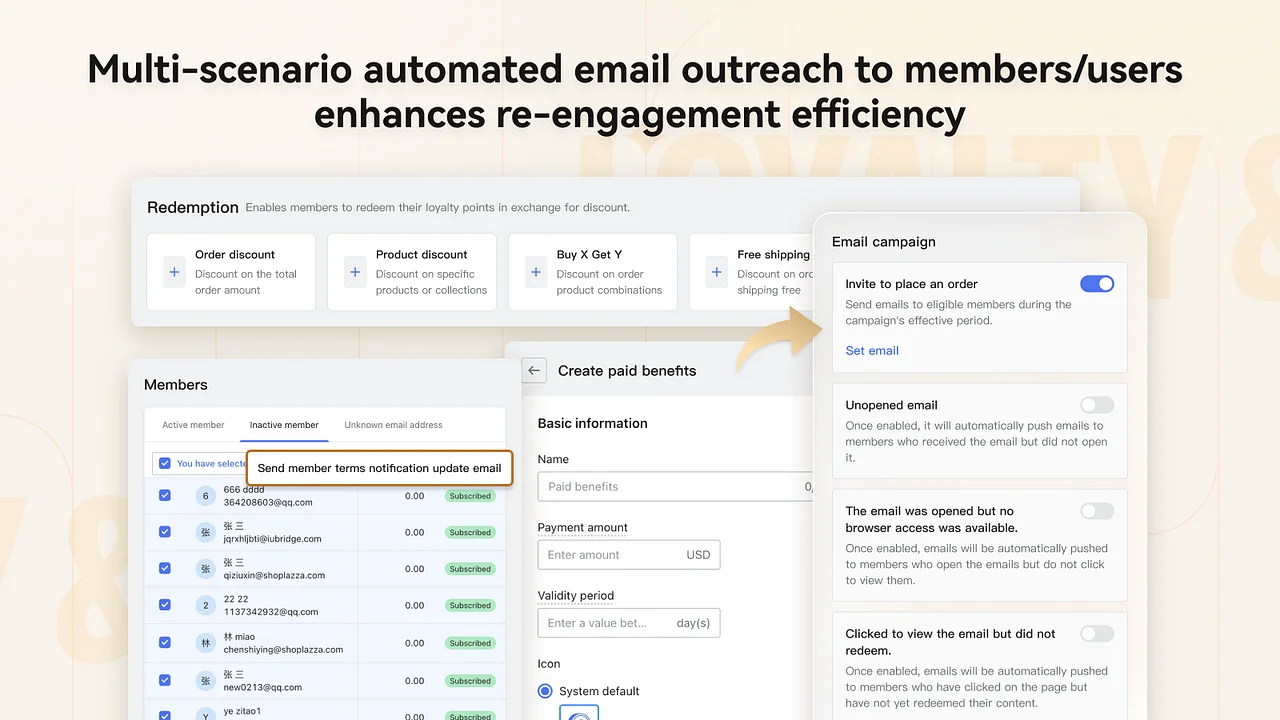Disable the Invite to place an order toggle
The height and width of the screenshot is (720, 1280).
tap(1096, 284)
